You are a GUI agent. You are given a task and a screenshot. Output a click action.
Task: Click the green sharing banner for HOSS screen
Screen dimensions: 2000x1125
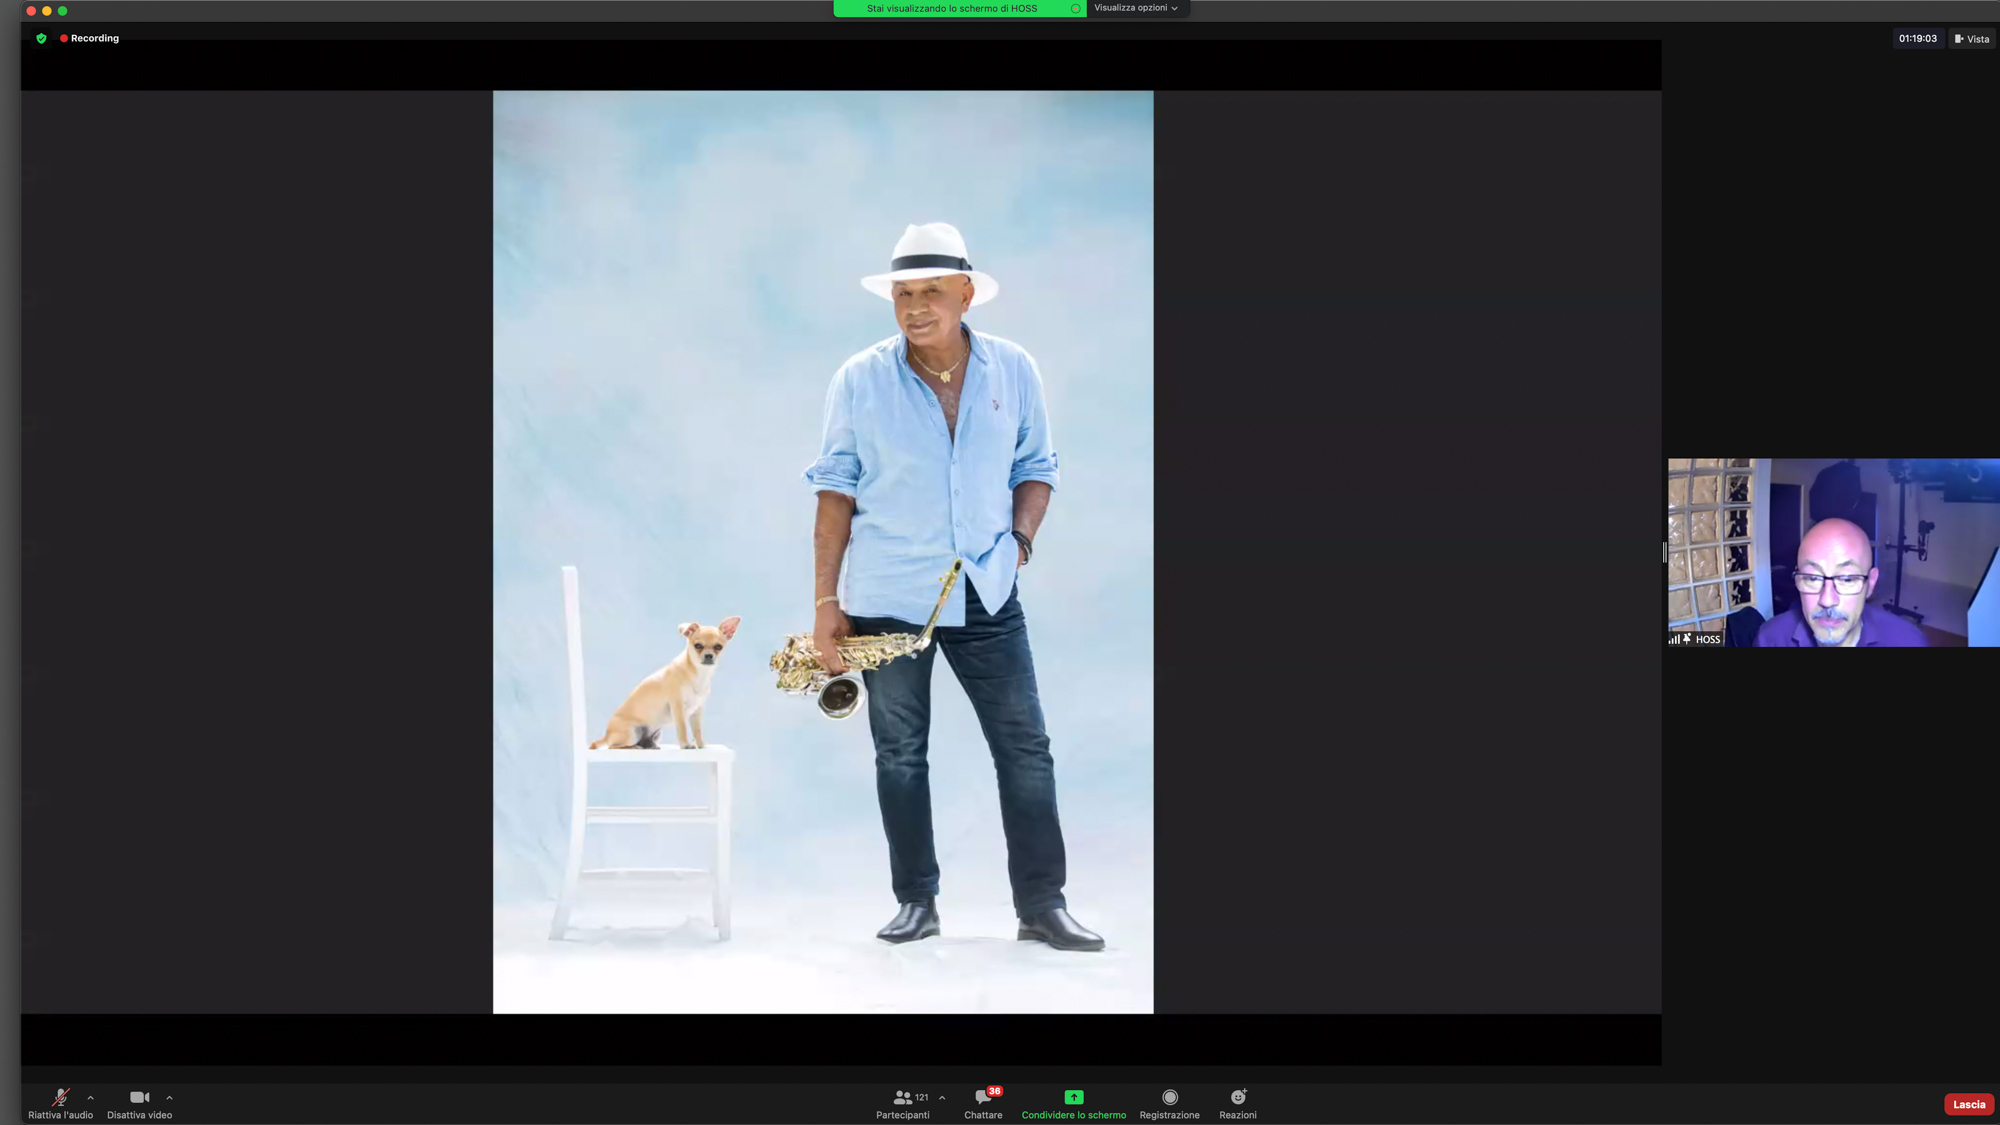point(952,8)
